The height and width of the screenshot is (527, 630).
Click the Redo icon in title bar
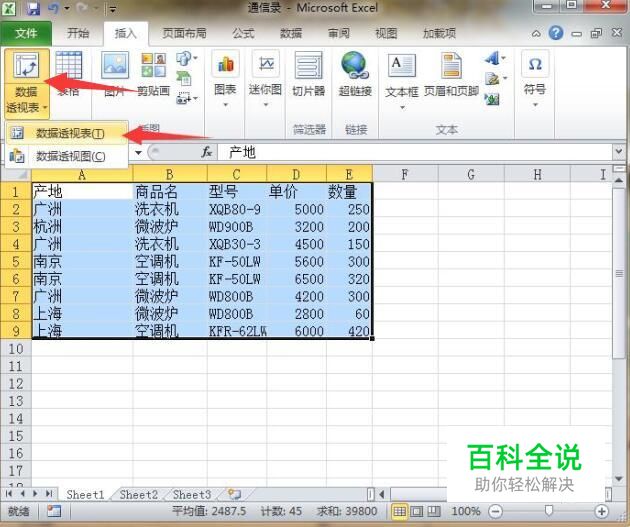82,8
